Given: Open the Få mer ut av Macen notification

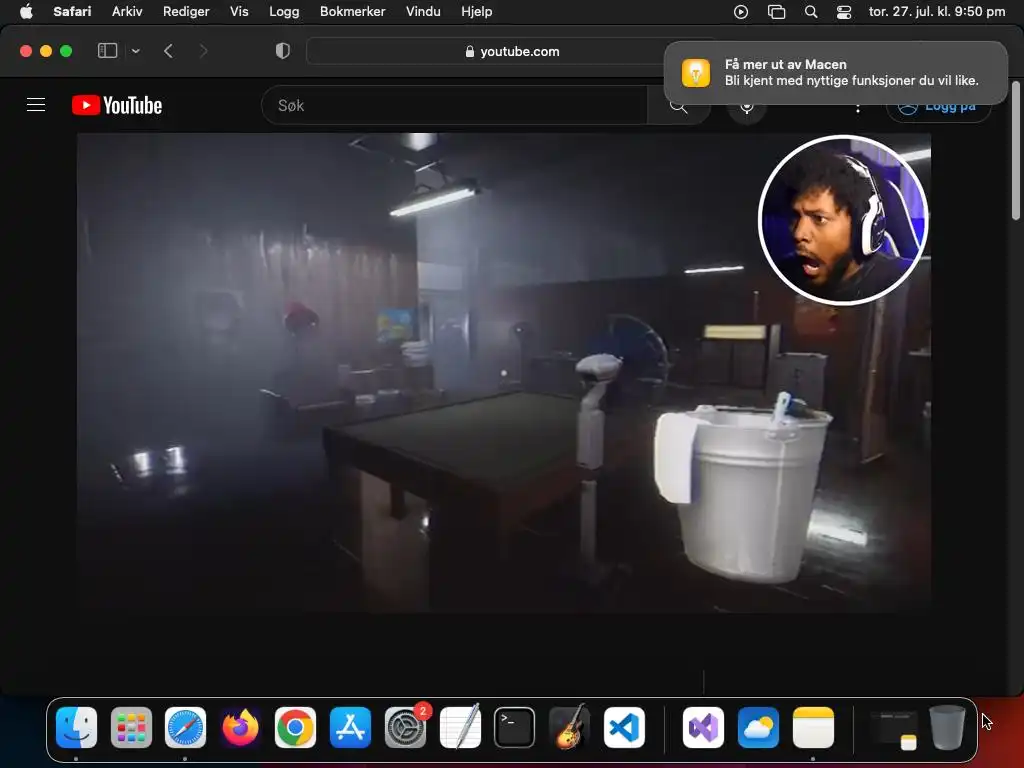Looking at the screenshot, I should (835, 72).
